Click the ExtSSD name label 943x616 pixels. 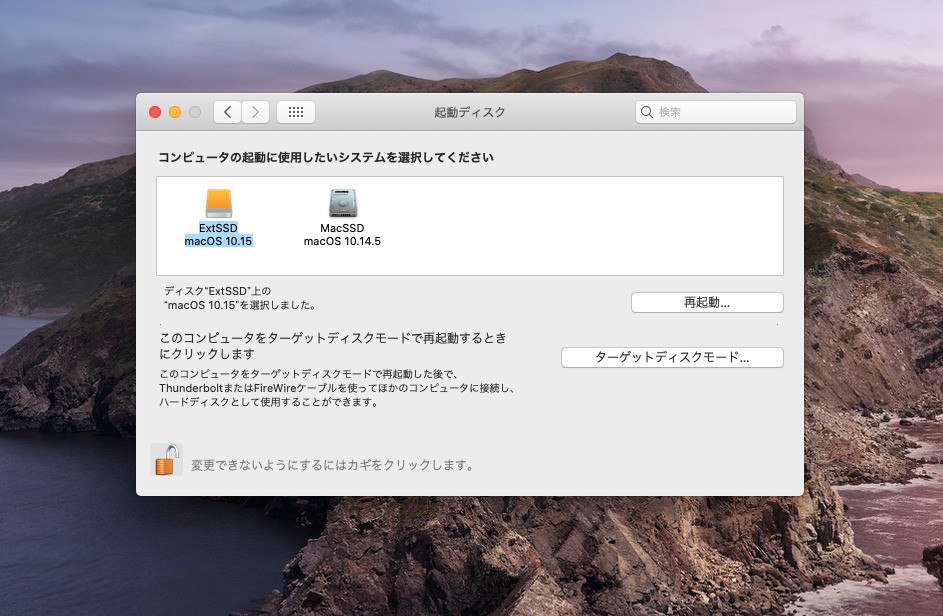(x=218, y=228)
